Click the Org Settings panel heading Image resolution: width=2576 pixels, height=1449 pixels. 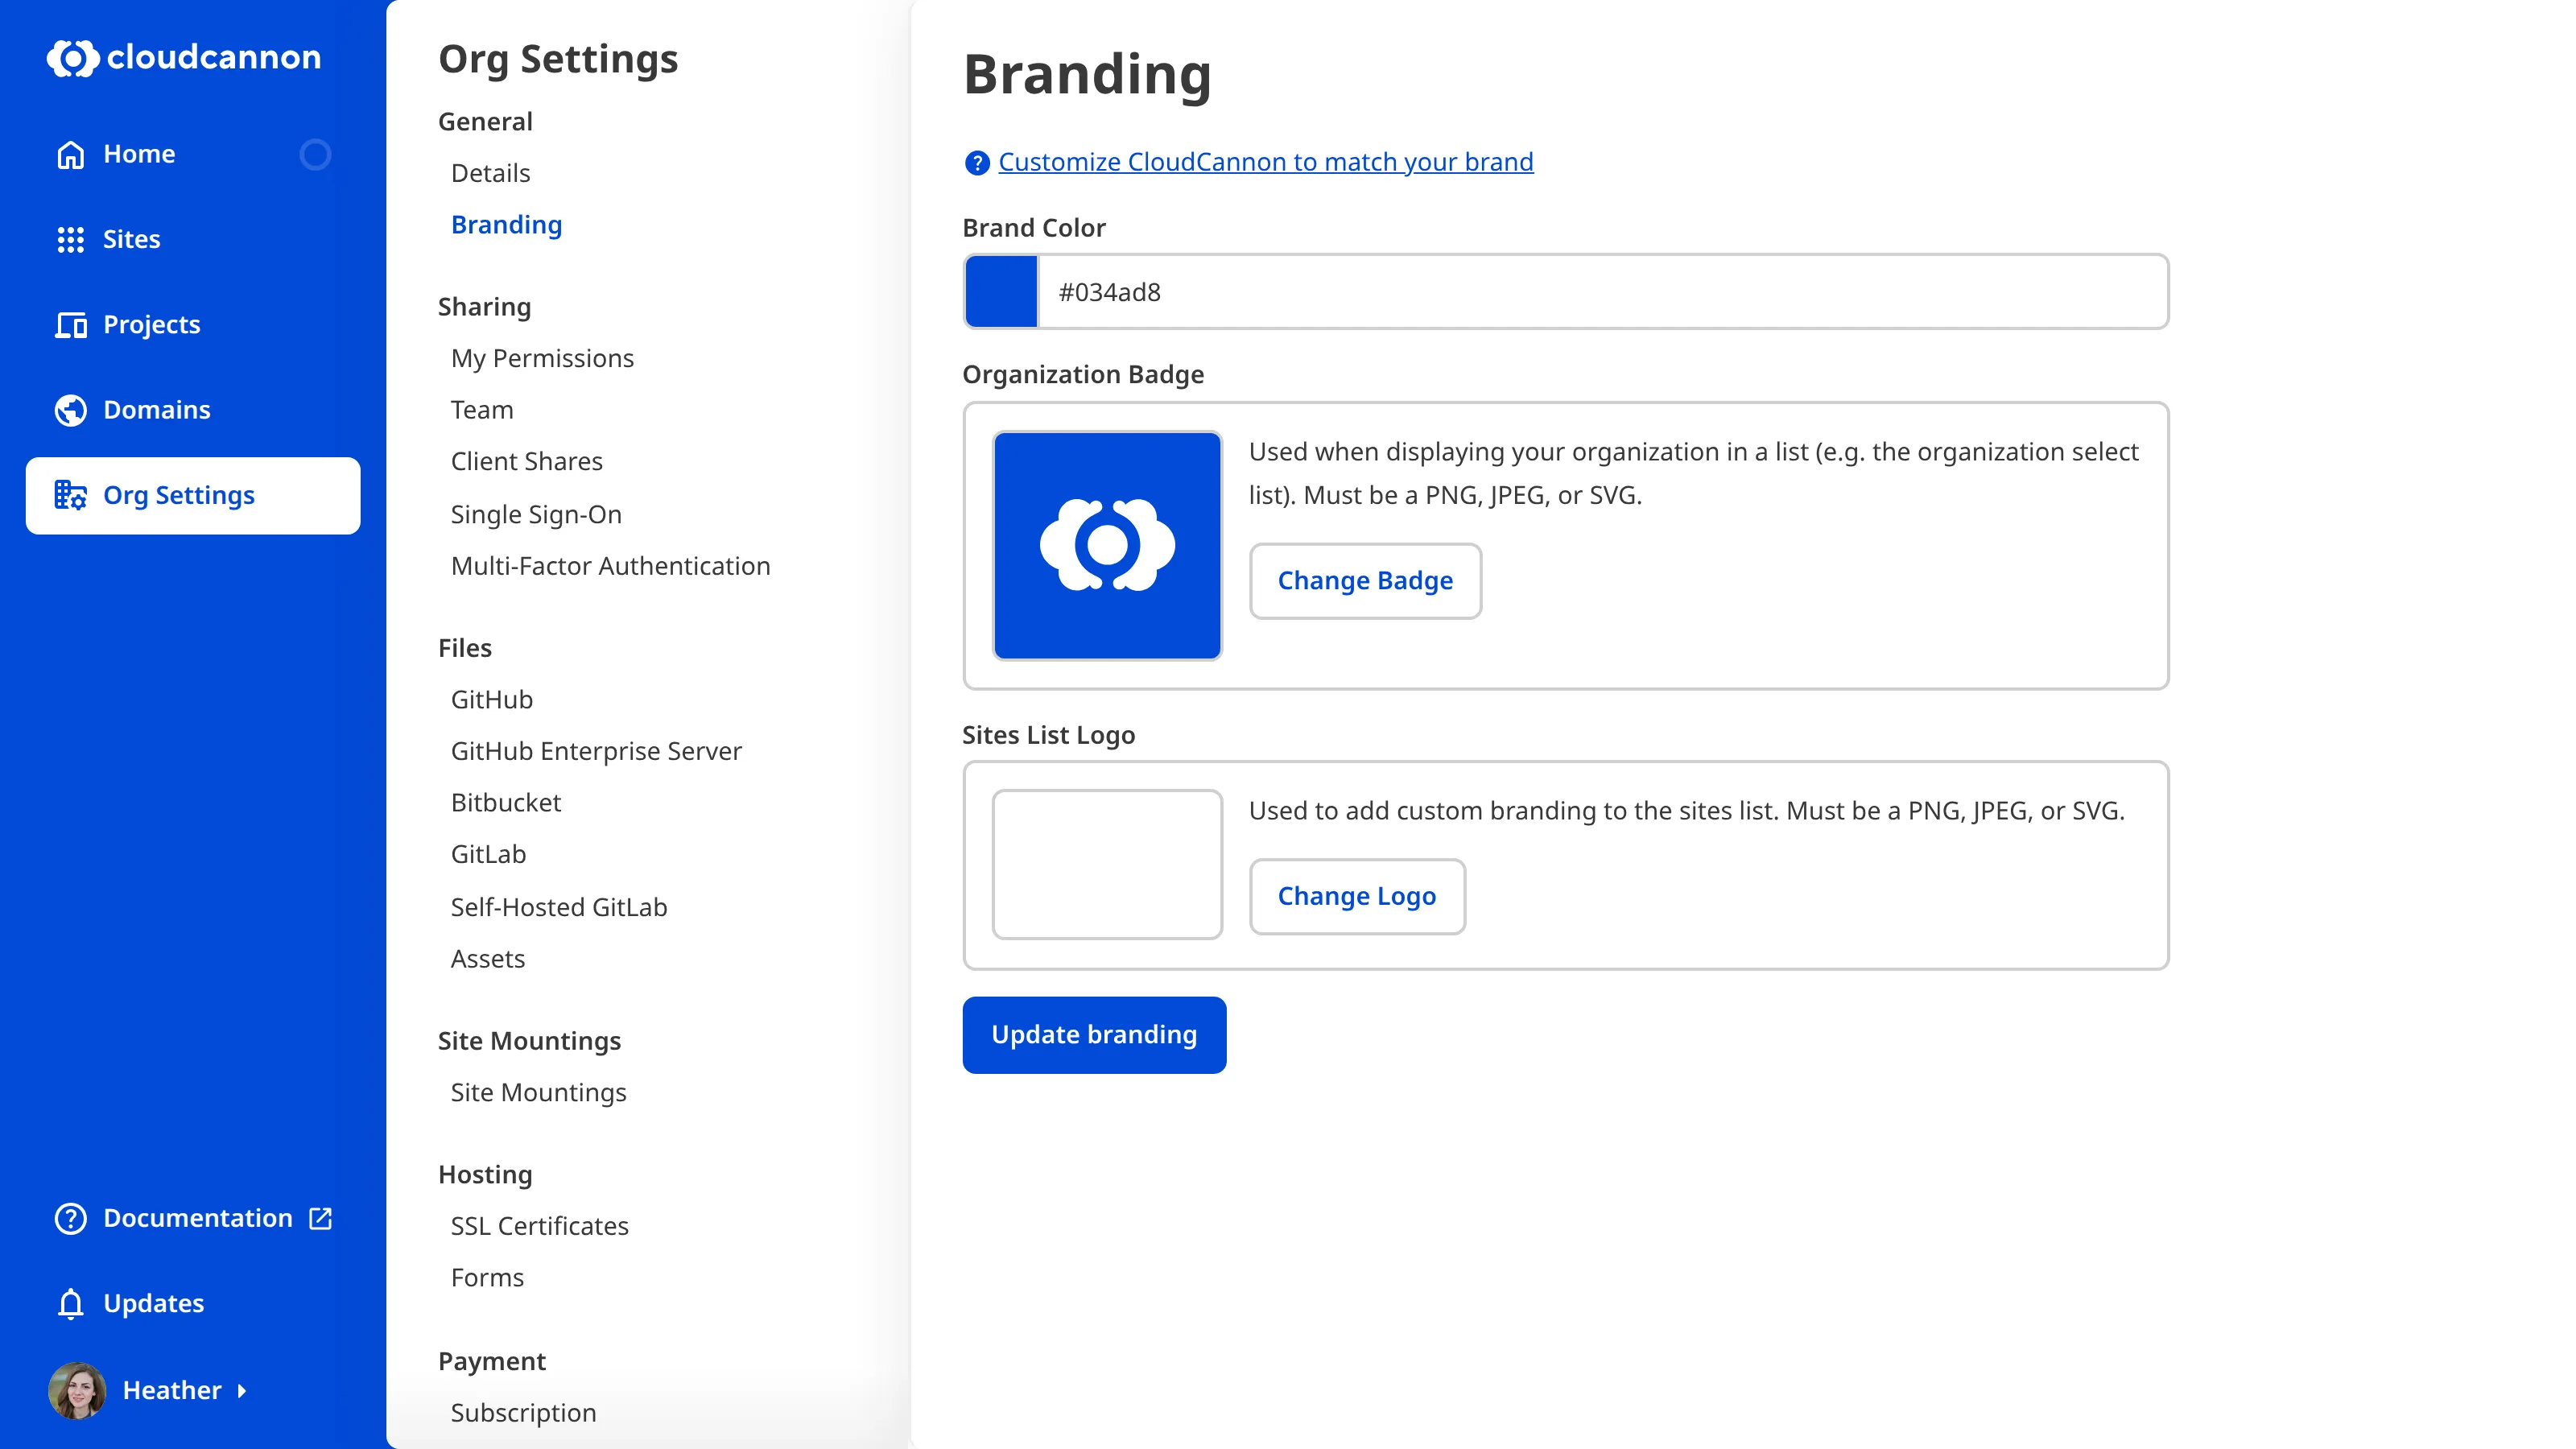click(x=558, y=60)
